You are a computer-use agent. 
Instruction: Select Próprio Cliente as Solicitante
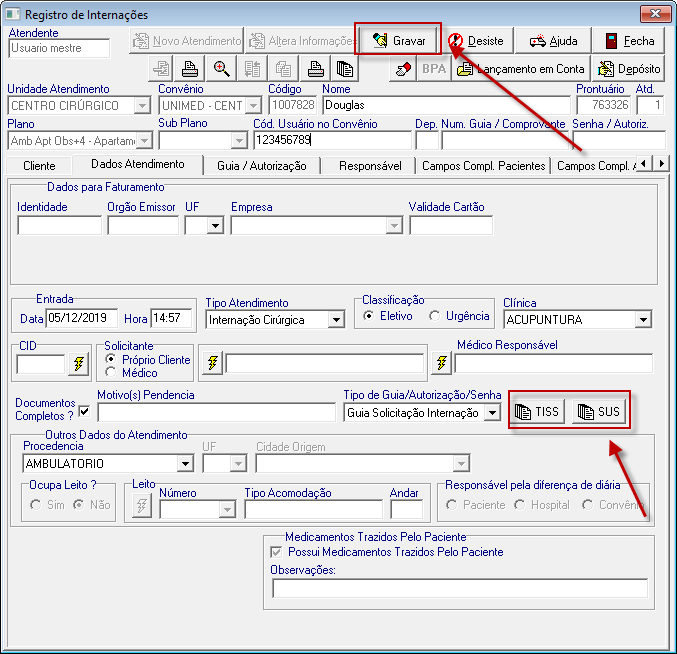click(x=111, y=359)
